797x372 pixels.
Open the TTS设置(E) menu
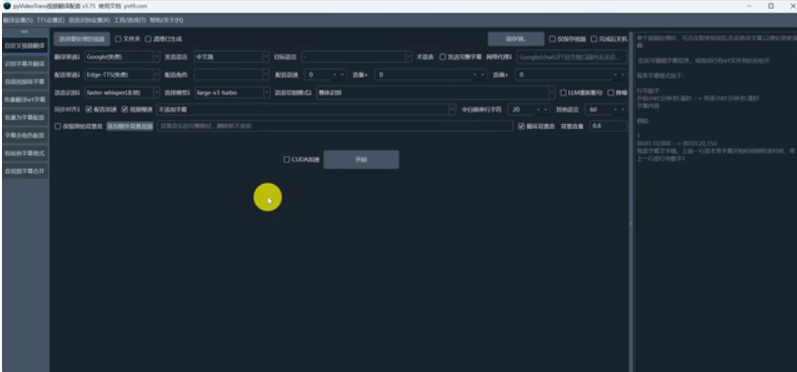click(x=51, y=20)
